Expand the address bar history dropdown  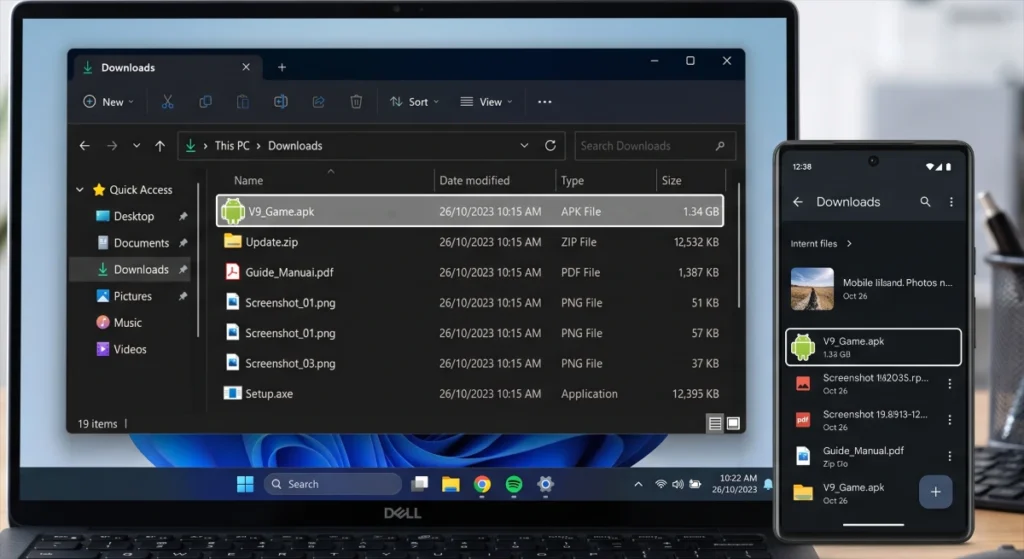[524, 146]
